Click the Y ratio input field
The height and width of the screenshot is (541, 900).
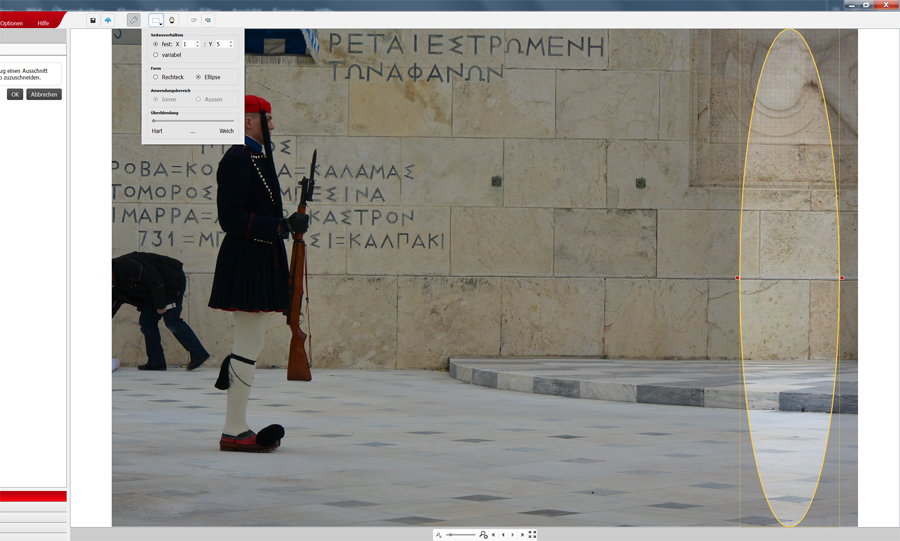[x=222, y=44]
